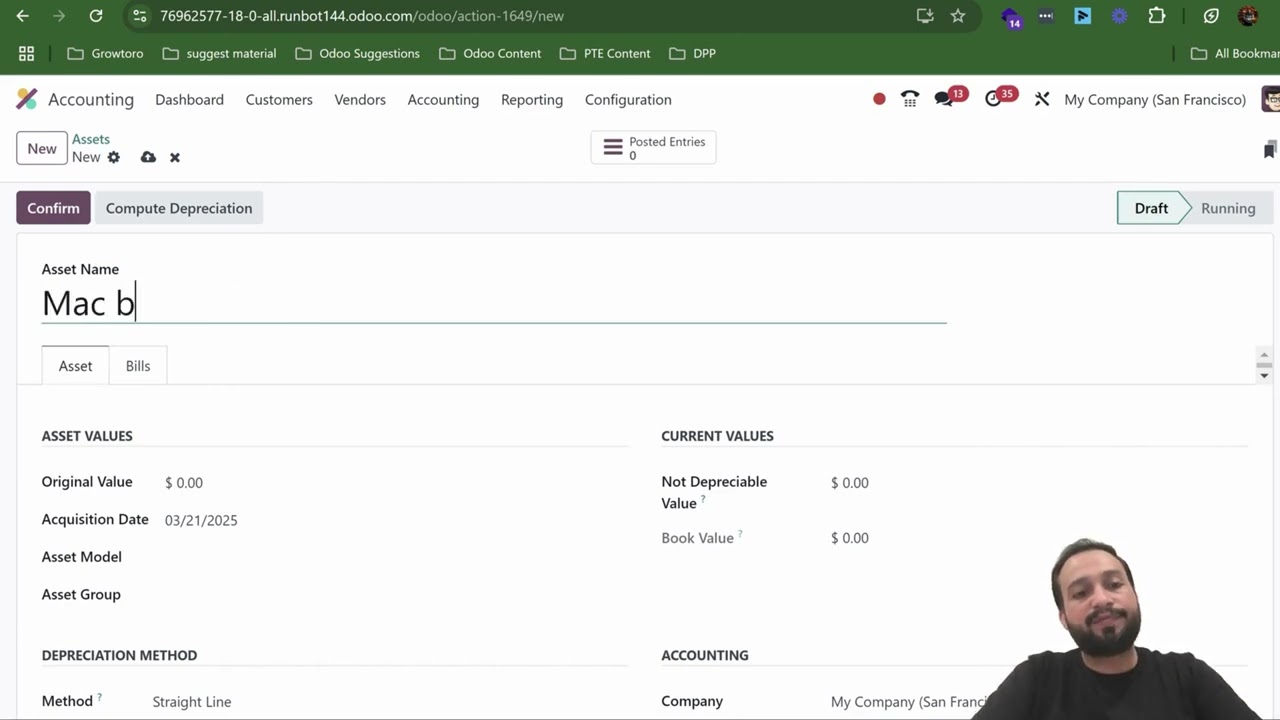Click the install app icon in address bar
The height and width of the screenshot is (720, 1280).
tap(925, 16)
